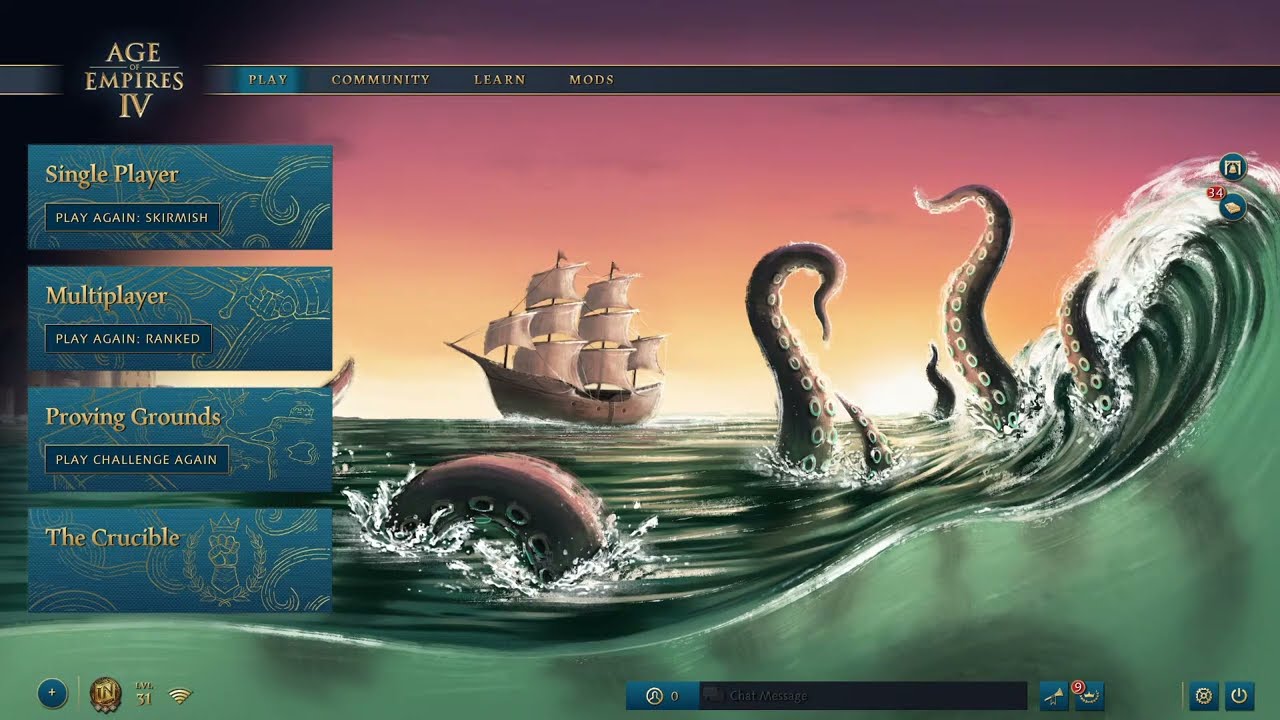
Task: Click the Play Challenge Again button
Action: click(137, 459)
